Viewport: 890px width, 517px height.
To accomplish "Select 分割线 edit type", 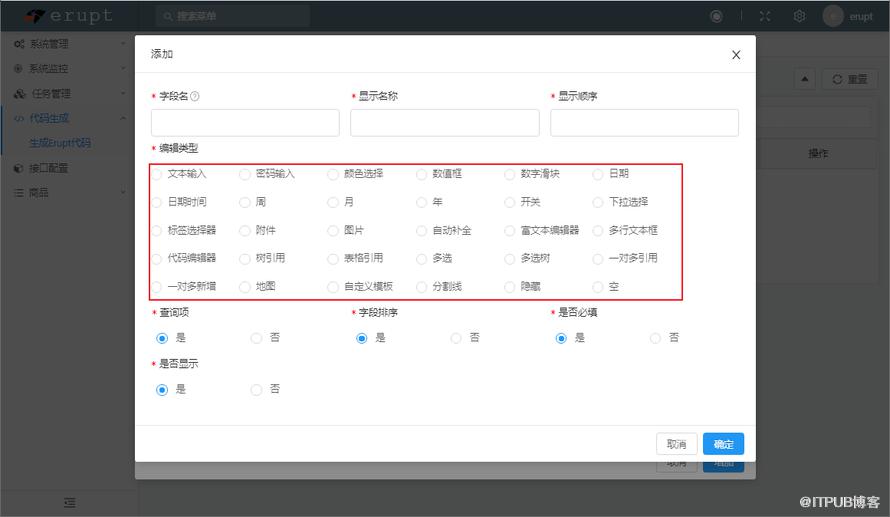I will (421, 287).
